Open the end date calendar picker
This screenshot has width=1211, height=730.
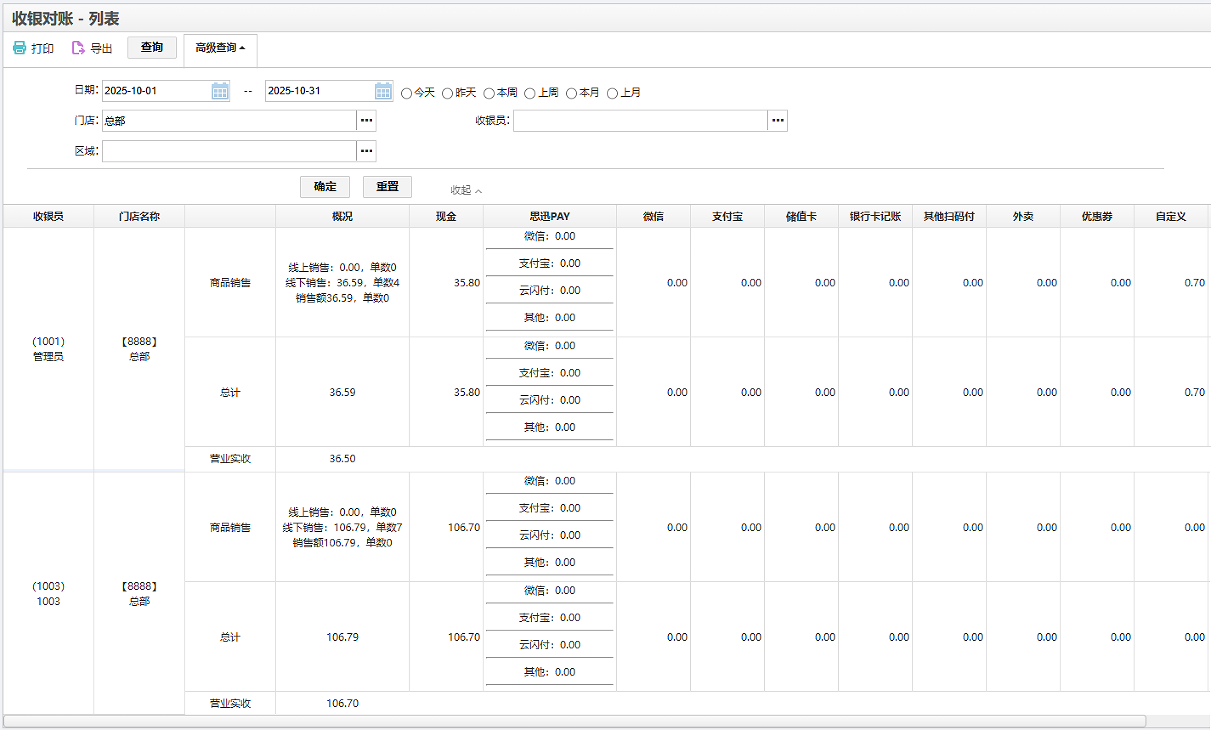[x=383, y=91]
